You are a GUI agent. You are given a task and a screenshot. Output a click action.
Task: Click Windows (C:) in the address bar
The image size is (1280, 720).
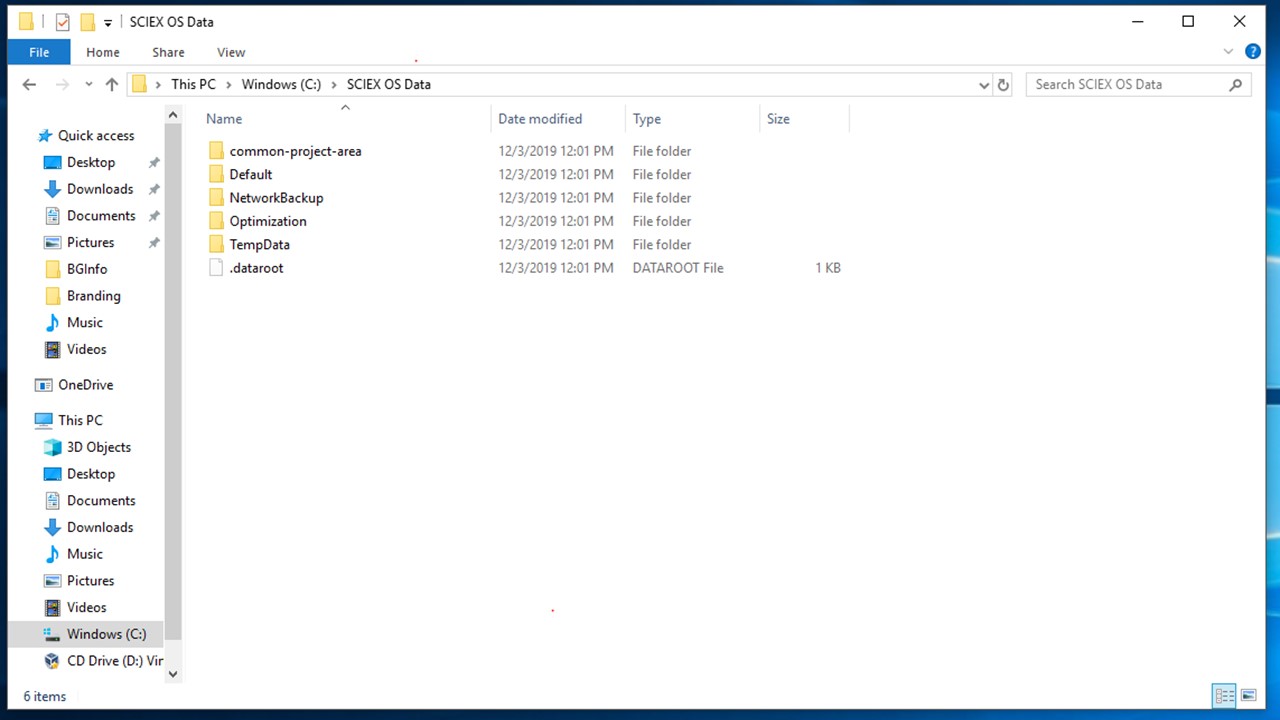coord(281,85)
